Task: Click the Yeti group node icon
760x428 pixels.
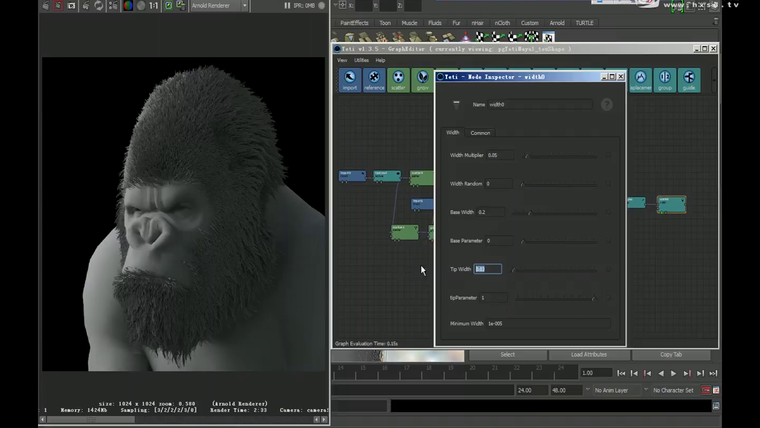Action: pyautogui.click(x=665, y=79)
